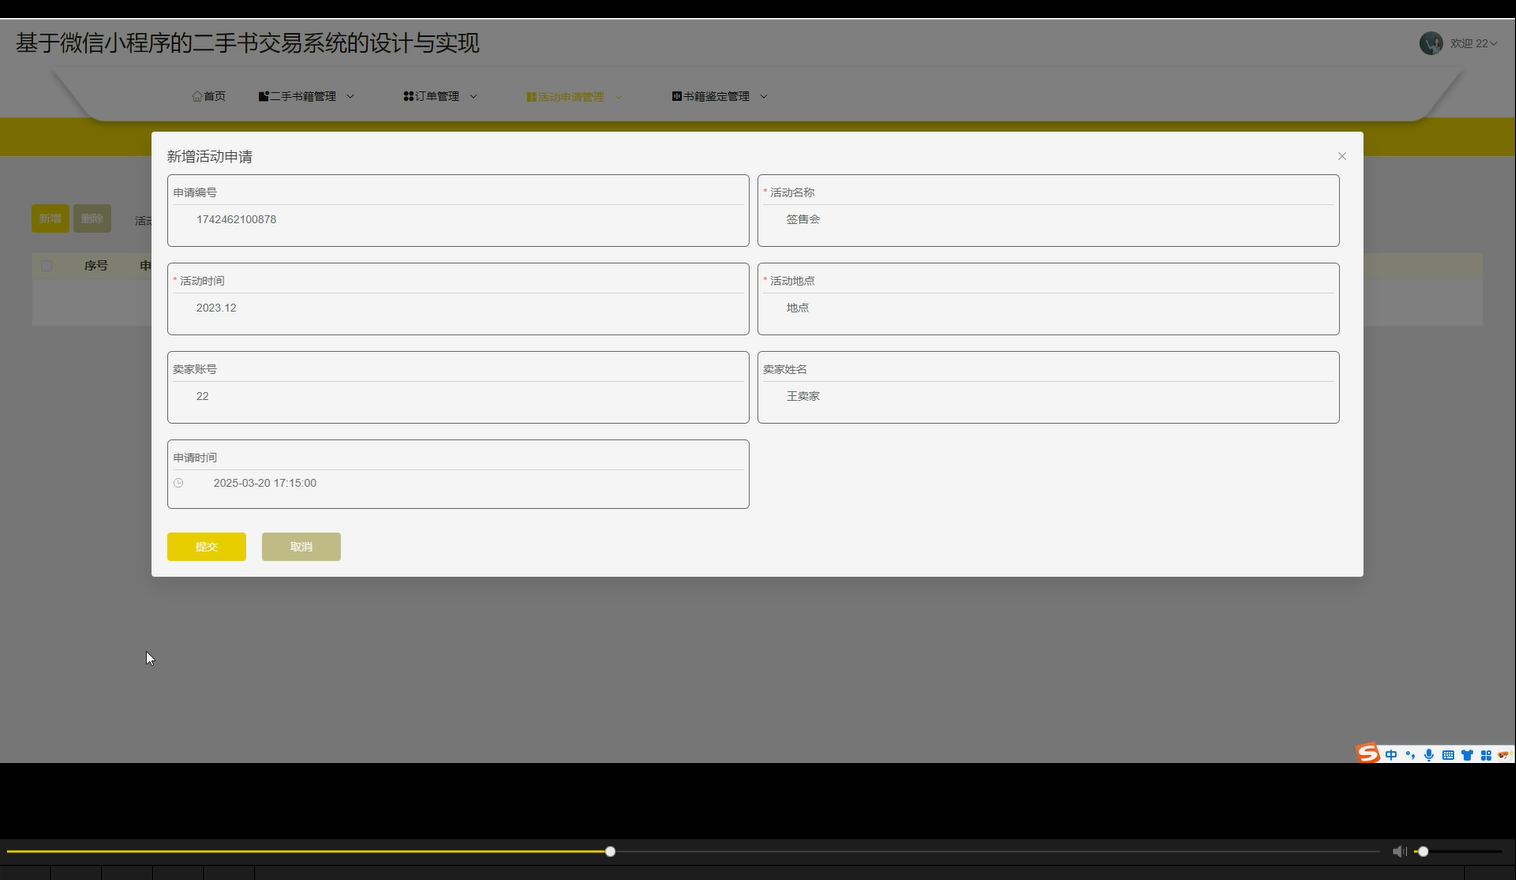Switch input language via the 中 icon

point(1390,754)
